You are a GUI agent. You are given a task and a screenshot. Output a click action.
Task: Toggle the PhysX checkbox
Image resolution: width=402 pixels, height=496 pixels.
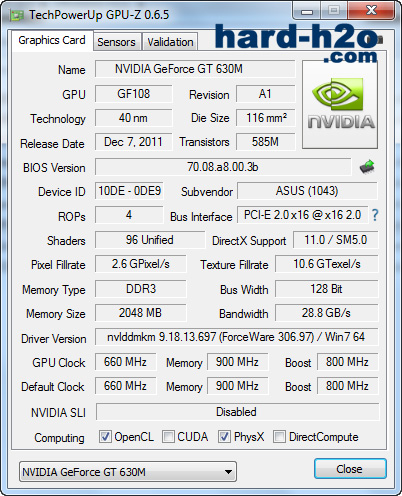tap(224, 436)
